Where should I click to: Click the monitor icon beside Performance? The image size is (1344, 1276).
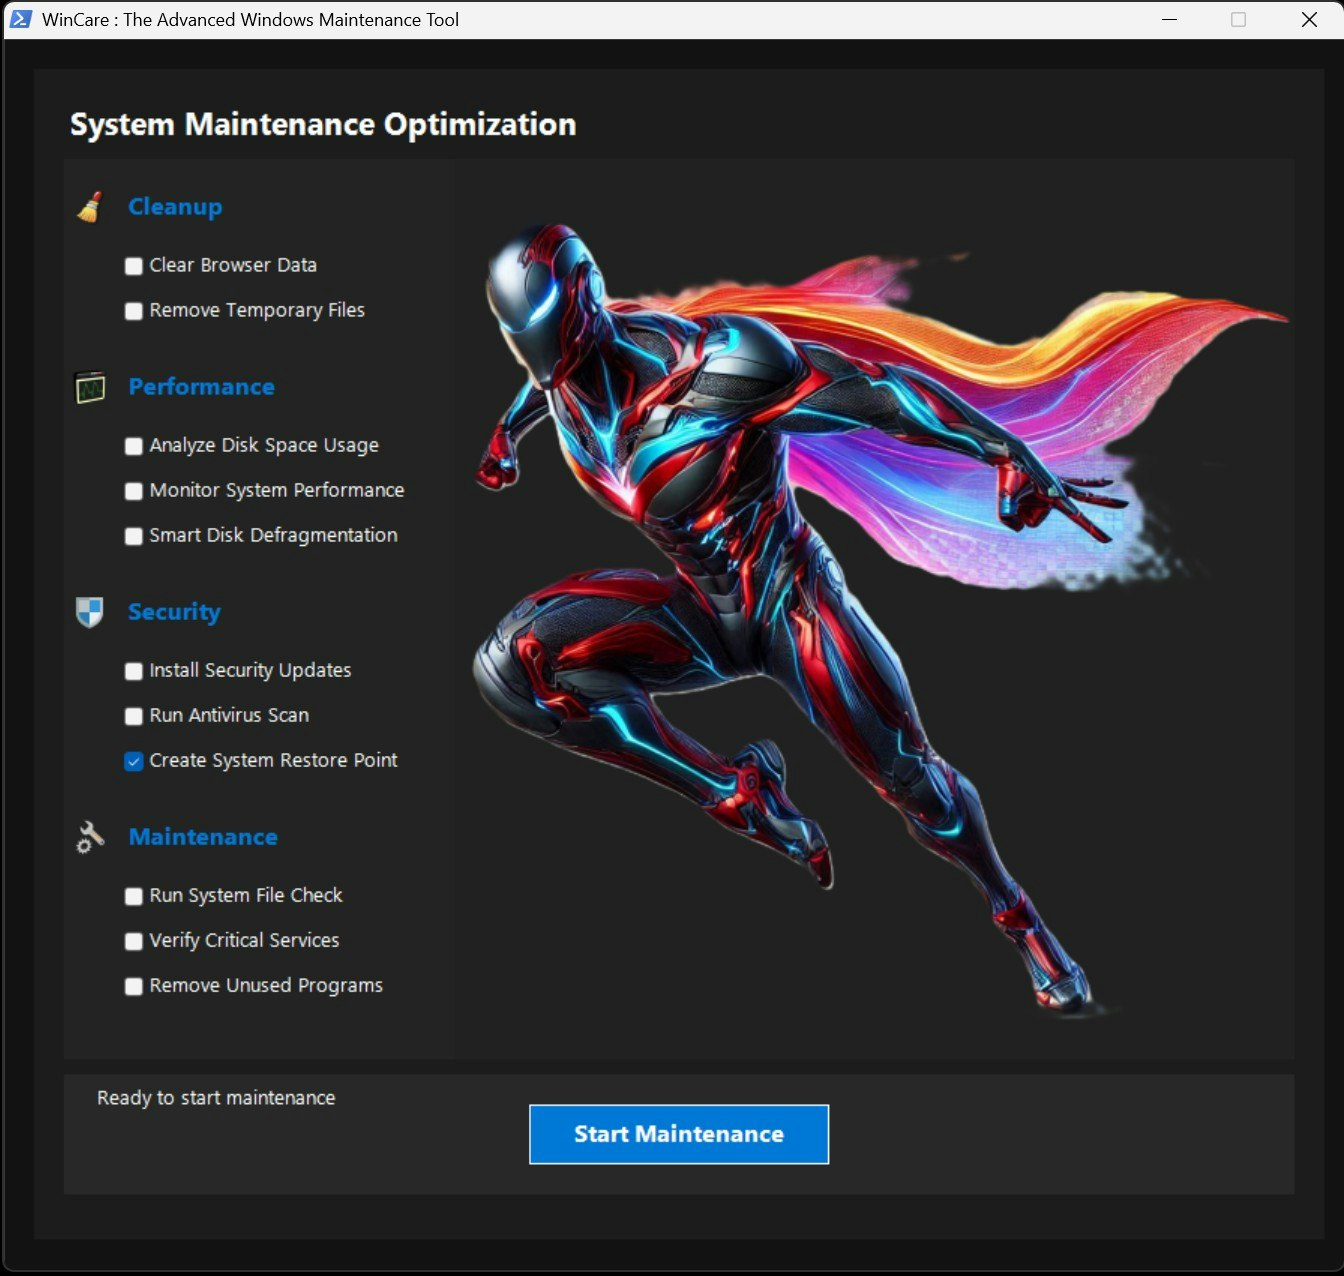(x=90, y=387)
